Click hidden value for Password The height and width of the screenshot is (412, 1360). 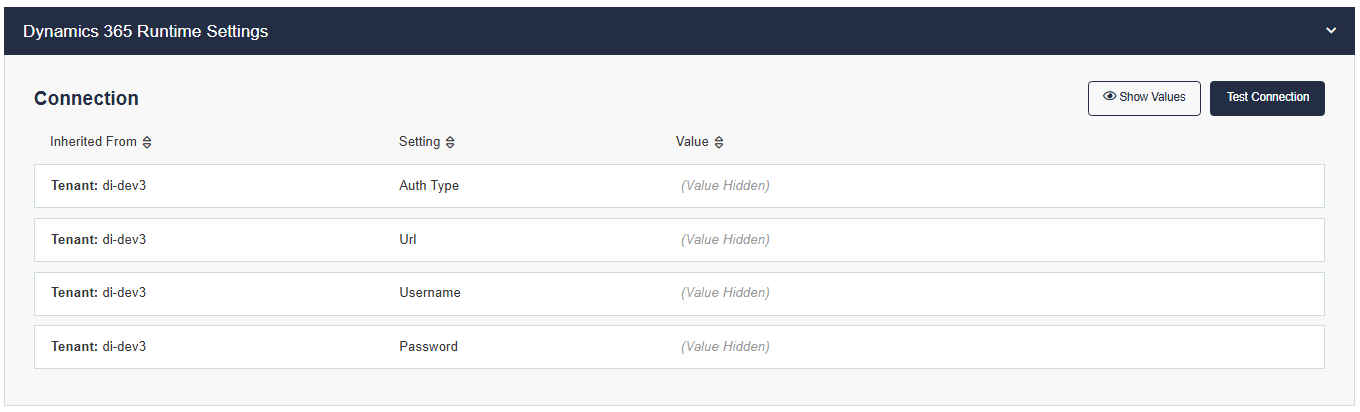pos(725,347)
